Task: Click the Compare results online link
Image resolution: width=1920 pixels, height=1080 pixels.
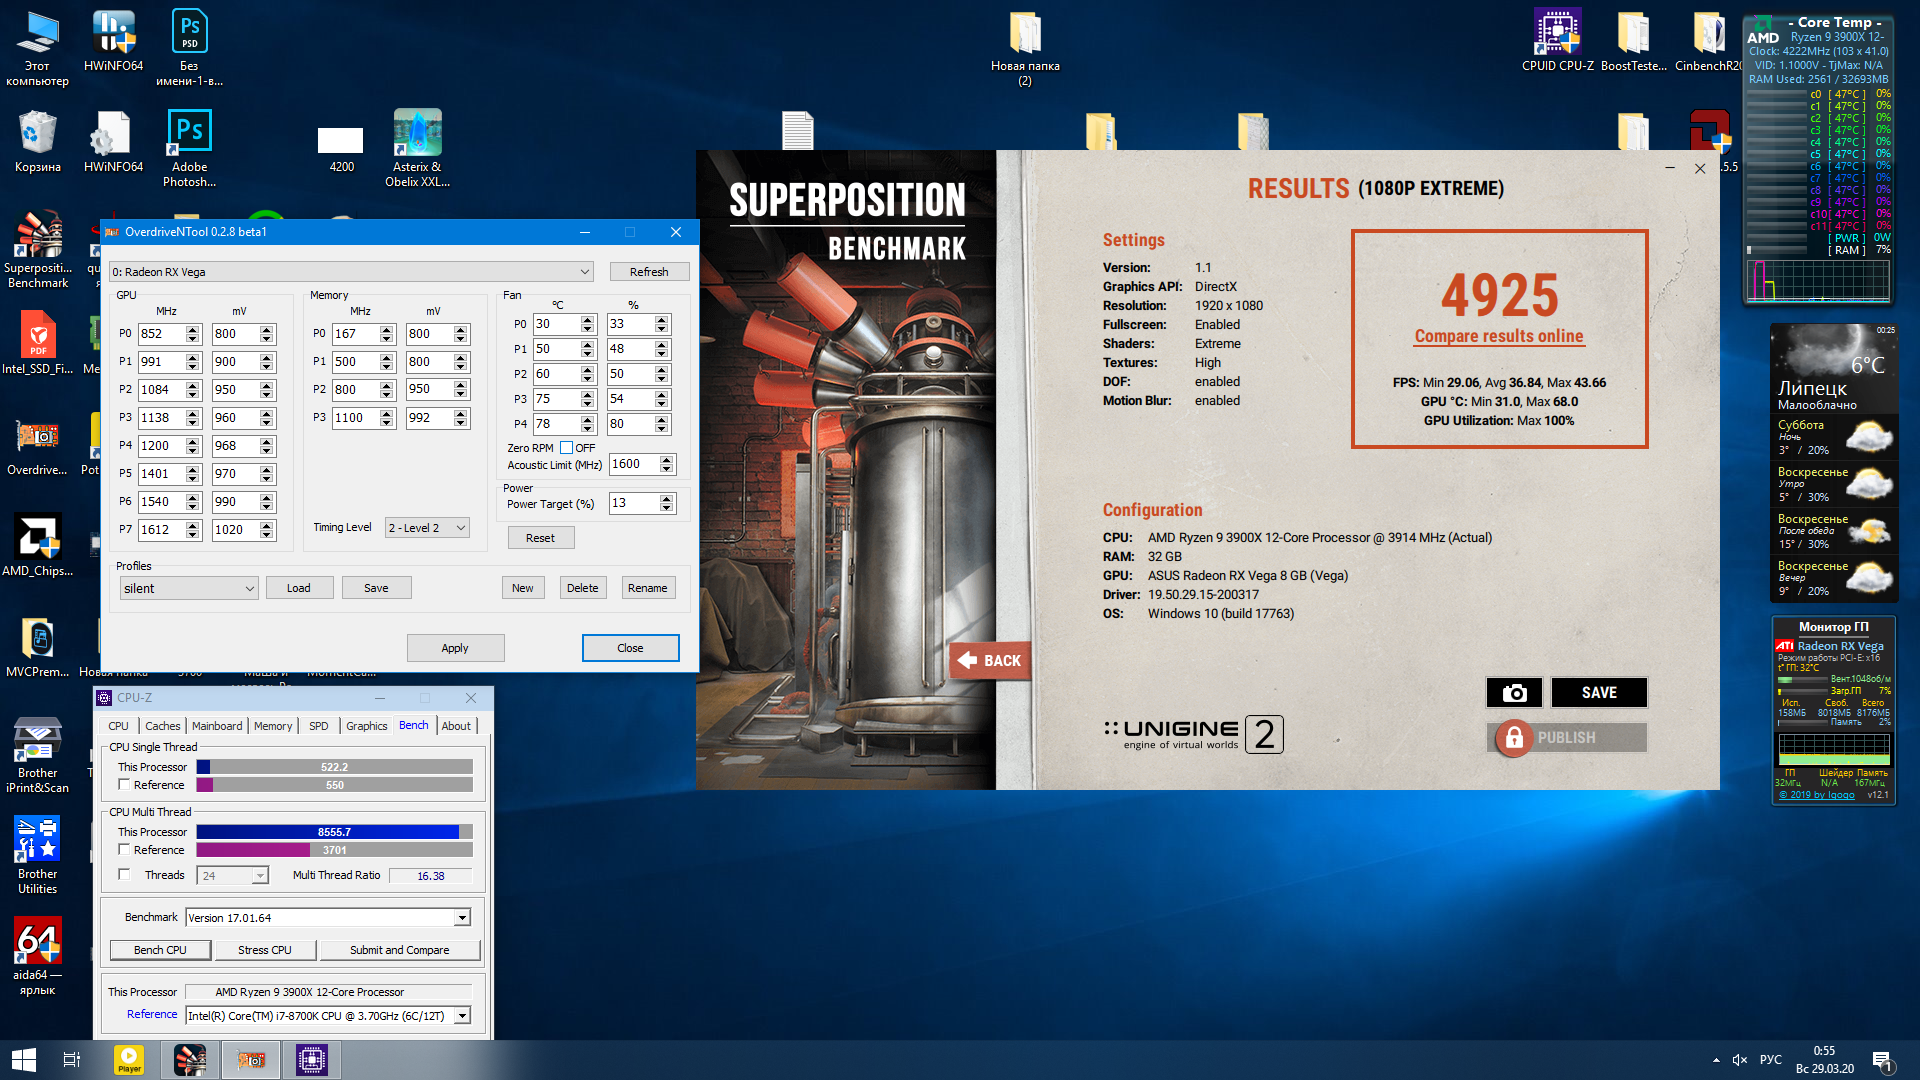Action: [1498, 336]
